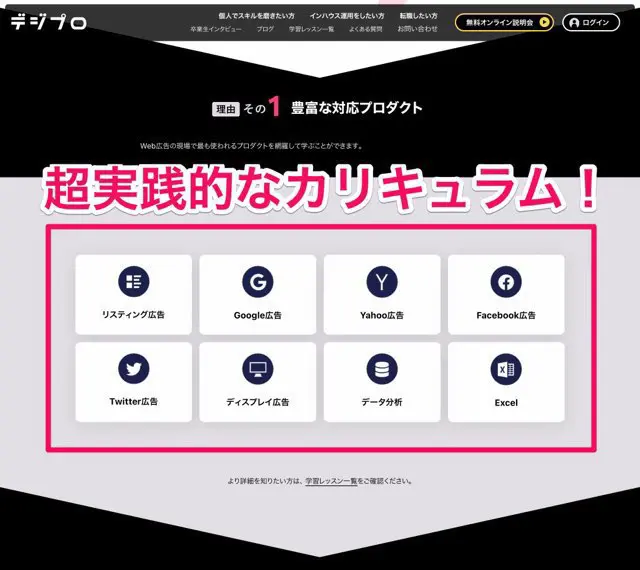Select the Google広告 label
Image resolution: width=640 pixels, height=570 pixels.
[x=258, y=315]
